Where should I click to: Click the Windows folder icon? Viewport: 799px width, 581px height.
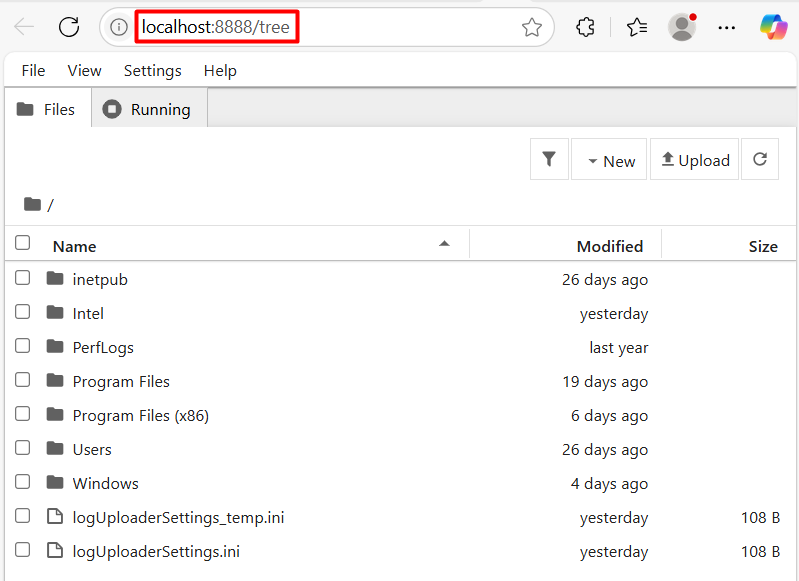pos(55,482)
